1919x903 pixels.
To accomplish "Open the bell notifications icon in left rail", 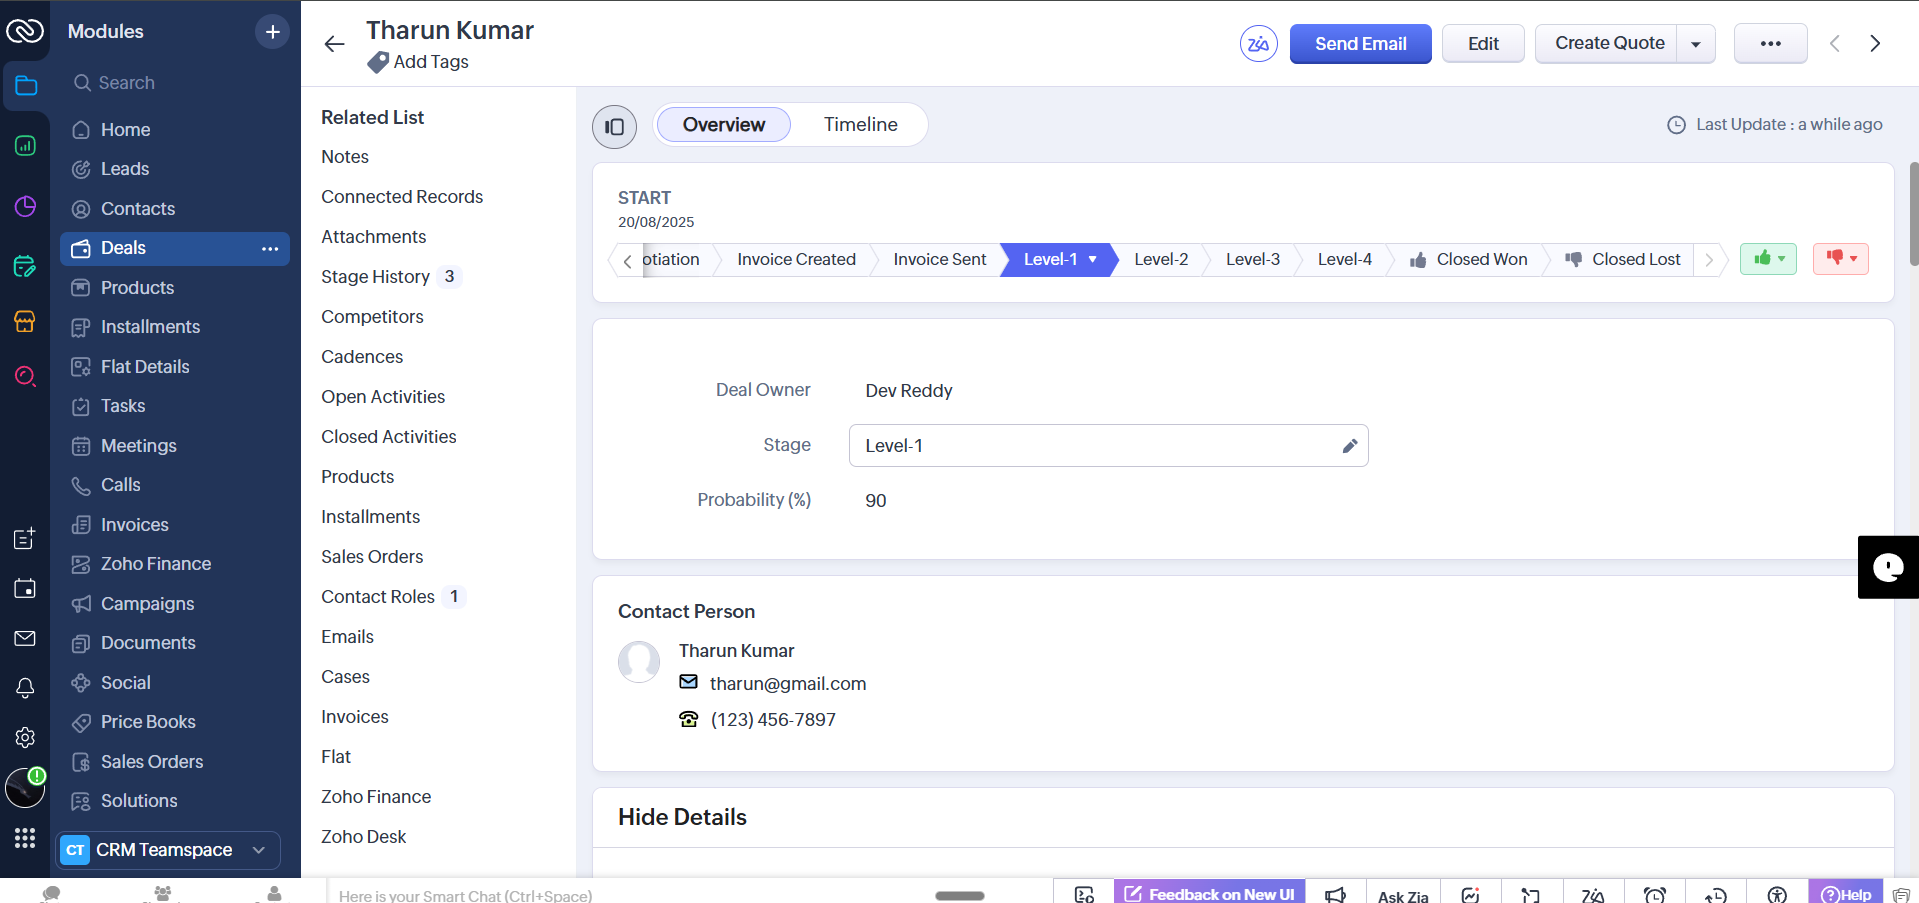I will [25, 688].
